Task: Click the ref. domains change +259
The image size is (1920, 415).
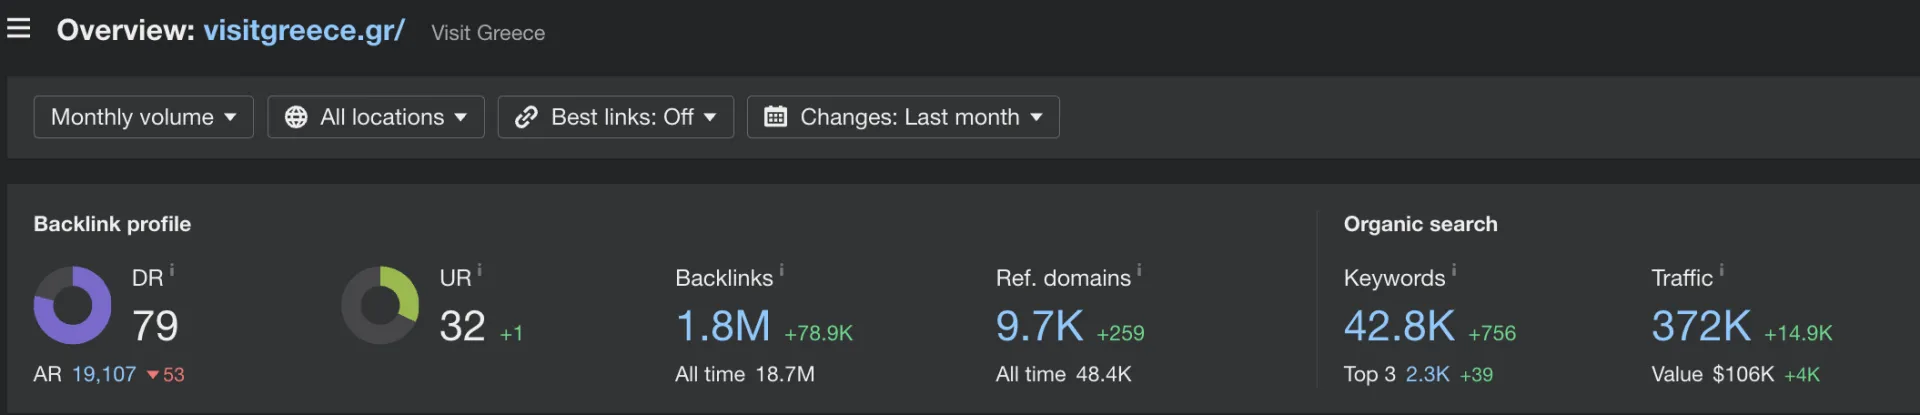Action: click(1120, 333)
